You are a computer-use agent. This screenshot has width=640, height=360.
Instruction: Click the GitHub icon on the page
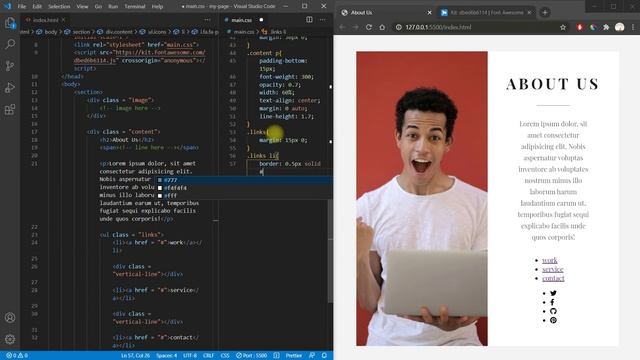coord(553,311)
